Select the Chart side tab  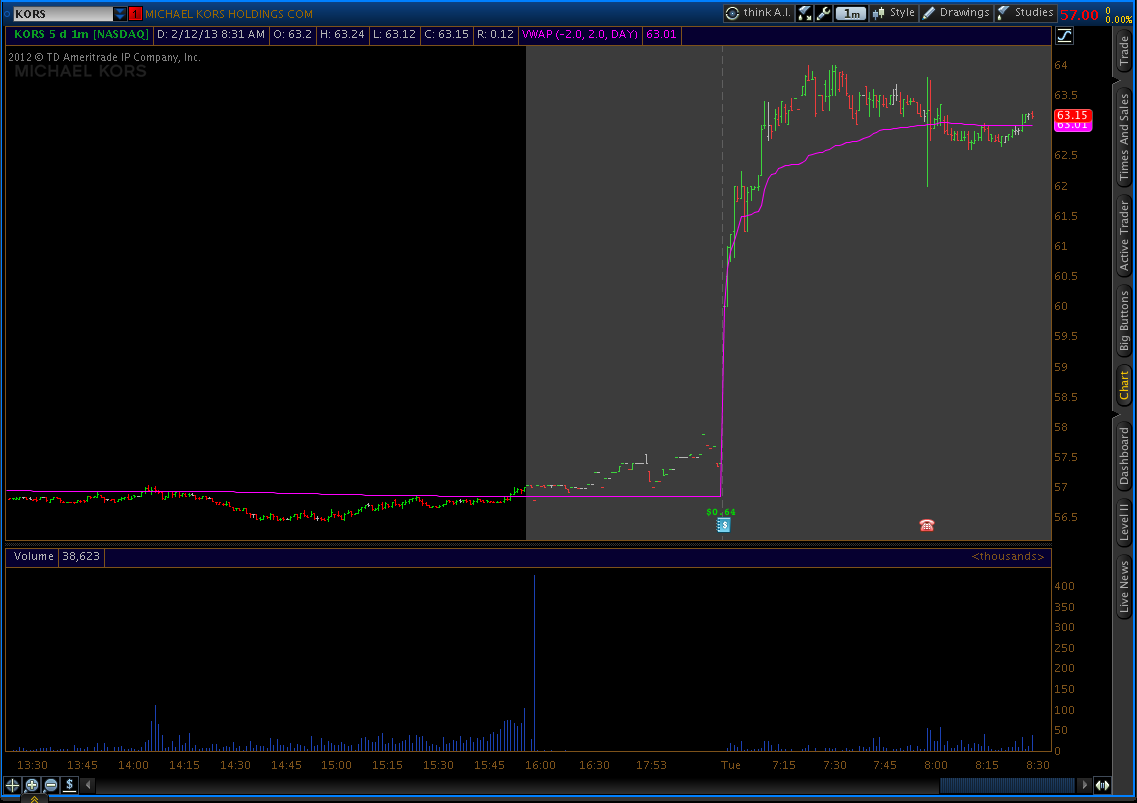(1124, 385)
